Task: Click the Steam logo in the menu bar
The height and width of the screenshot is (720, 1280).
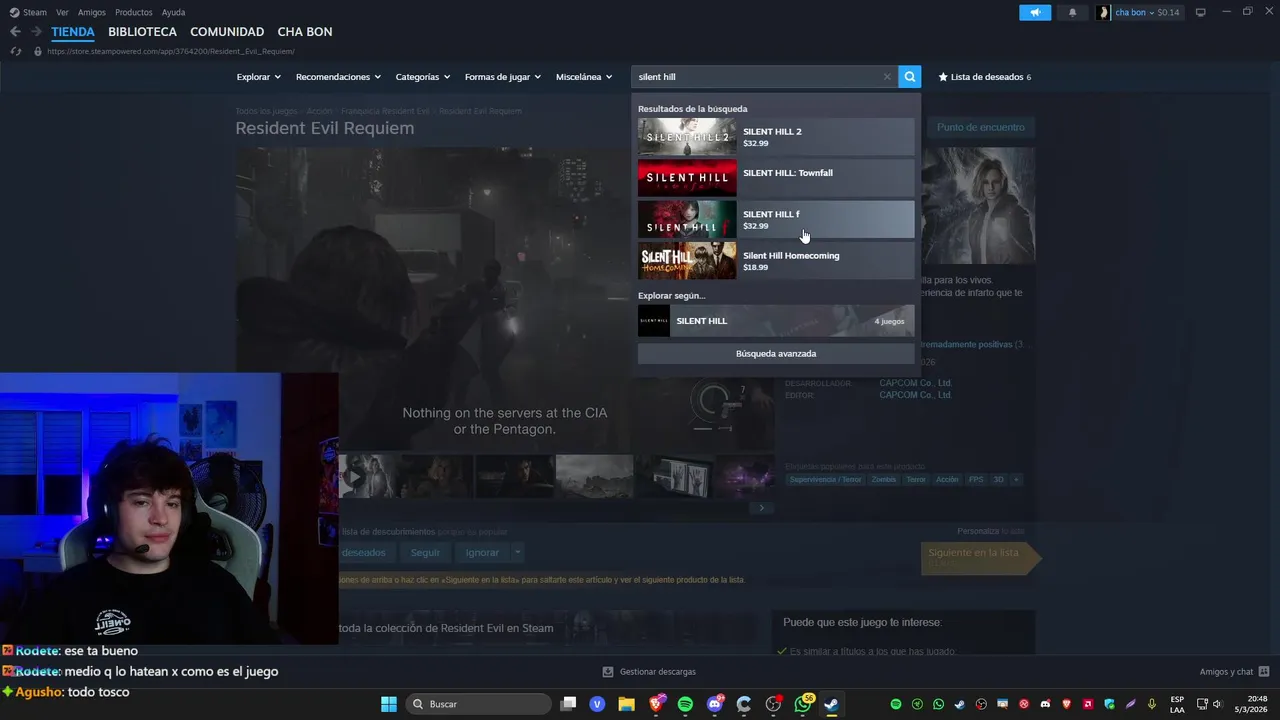Action: 14,12
